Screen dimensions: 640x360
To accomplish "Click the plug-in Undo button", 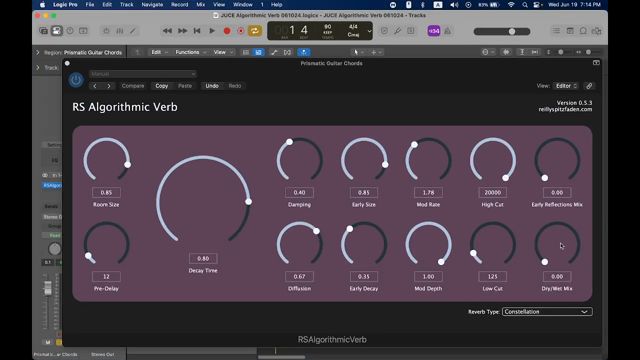I will point(212,86).
